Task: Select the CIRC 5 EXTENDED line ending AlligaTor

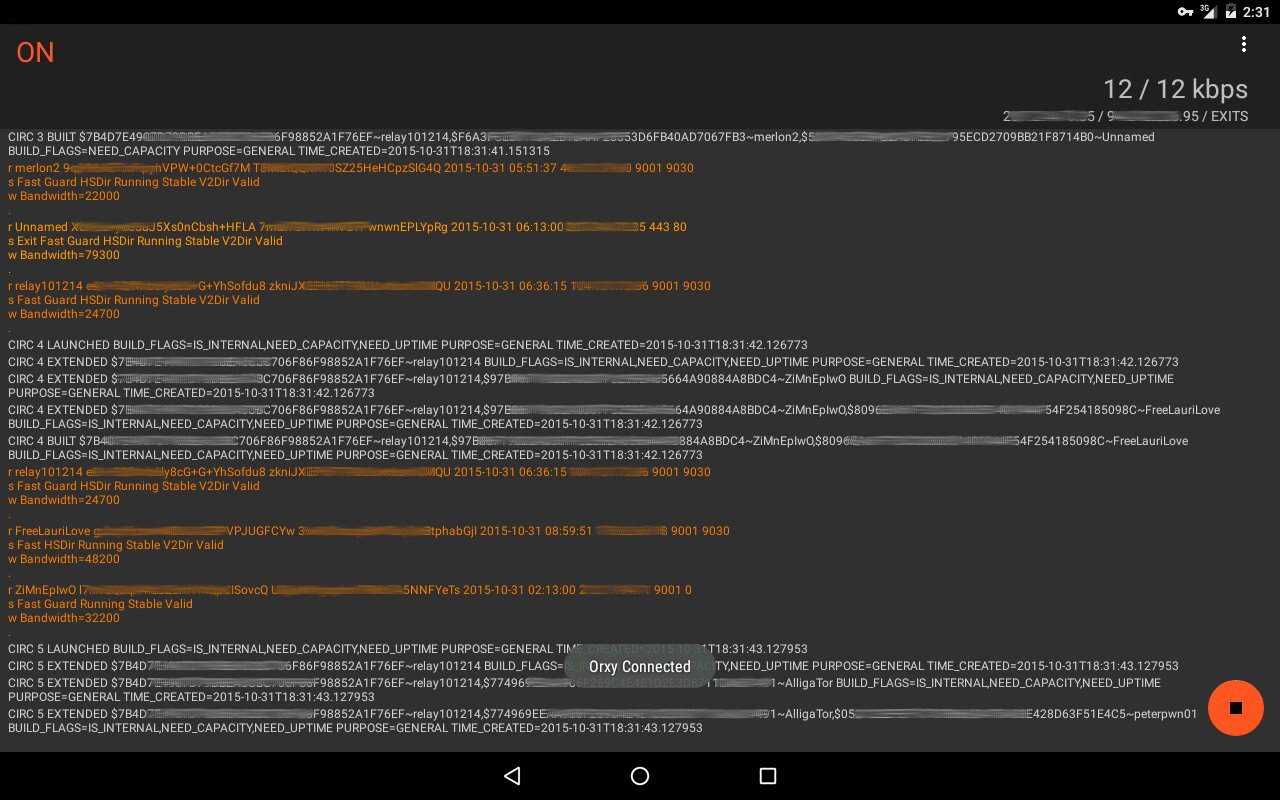Action: (x=585, y=690)
